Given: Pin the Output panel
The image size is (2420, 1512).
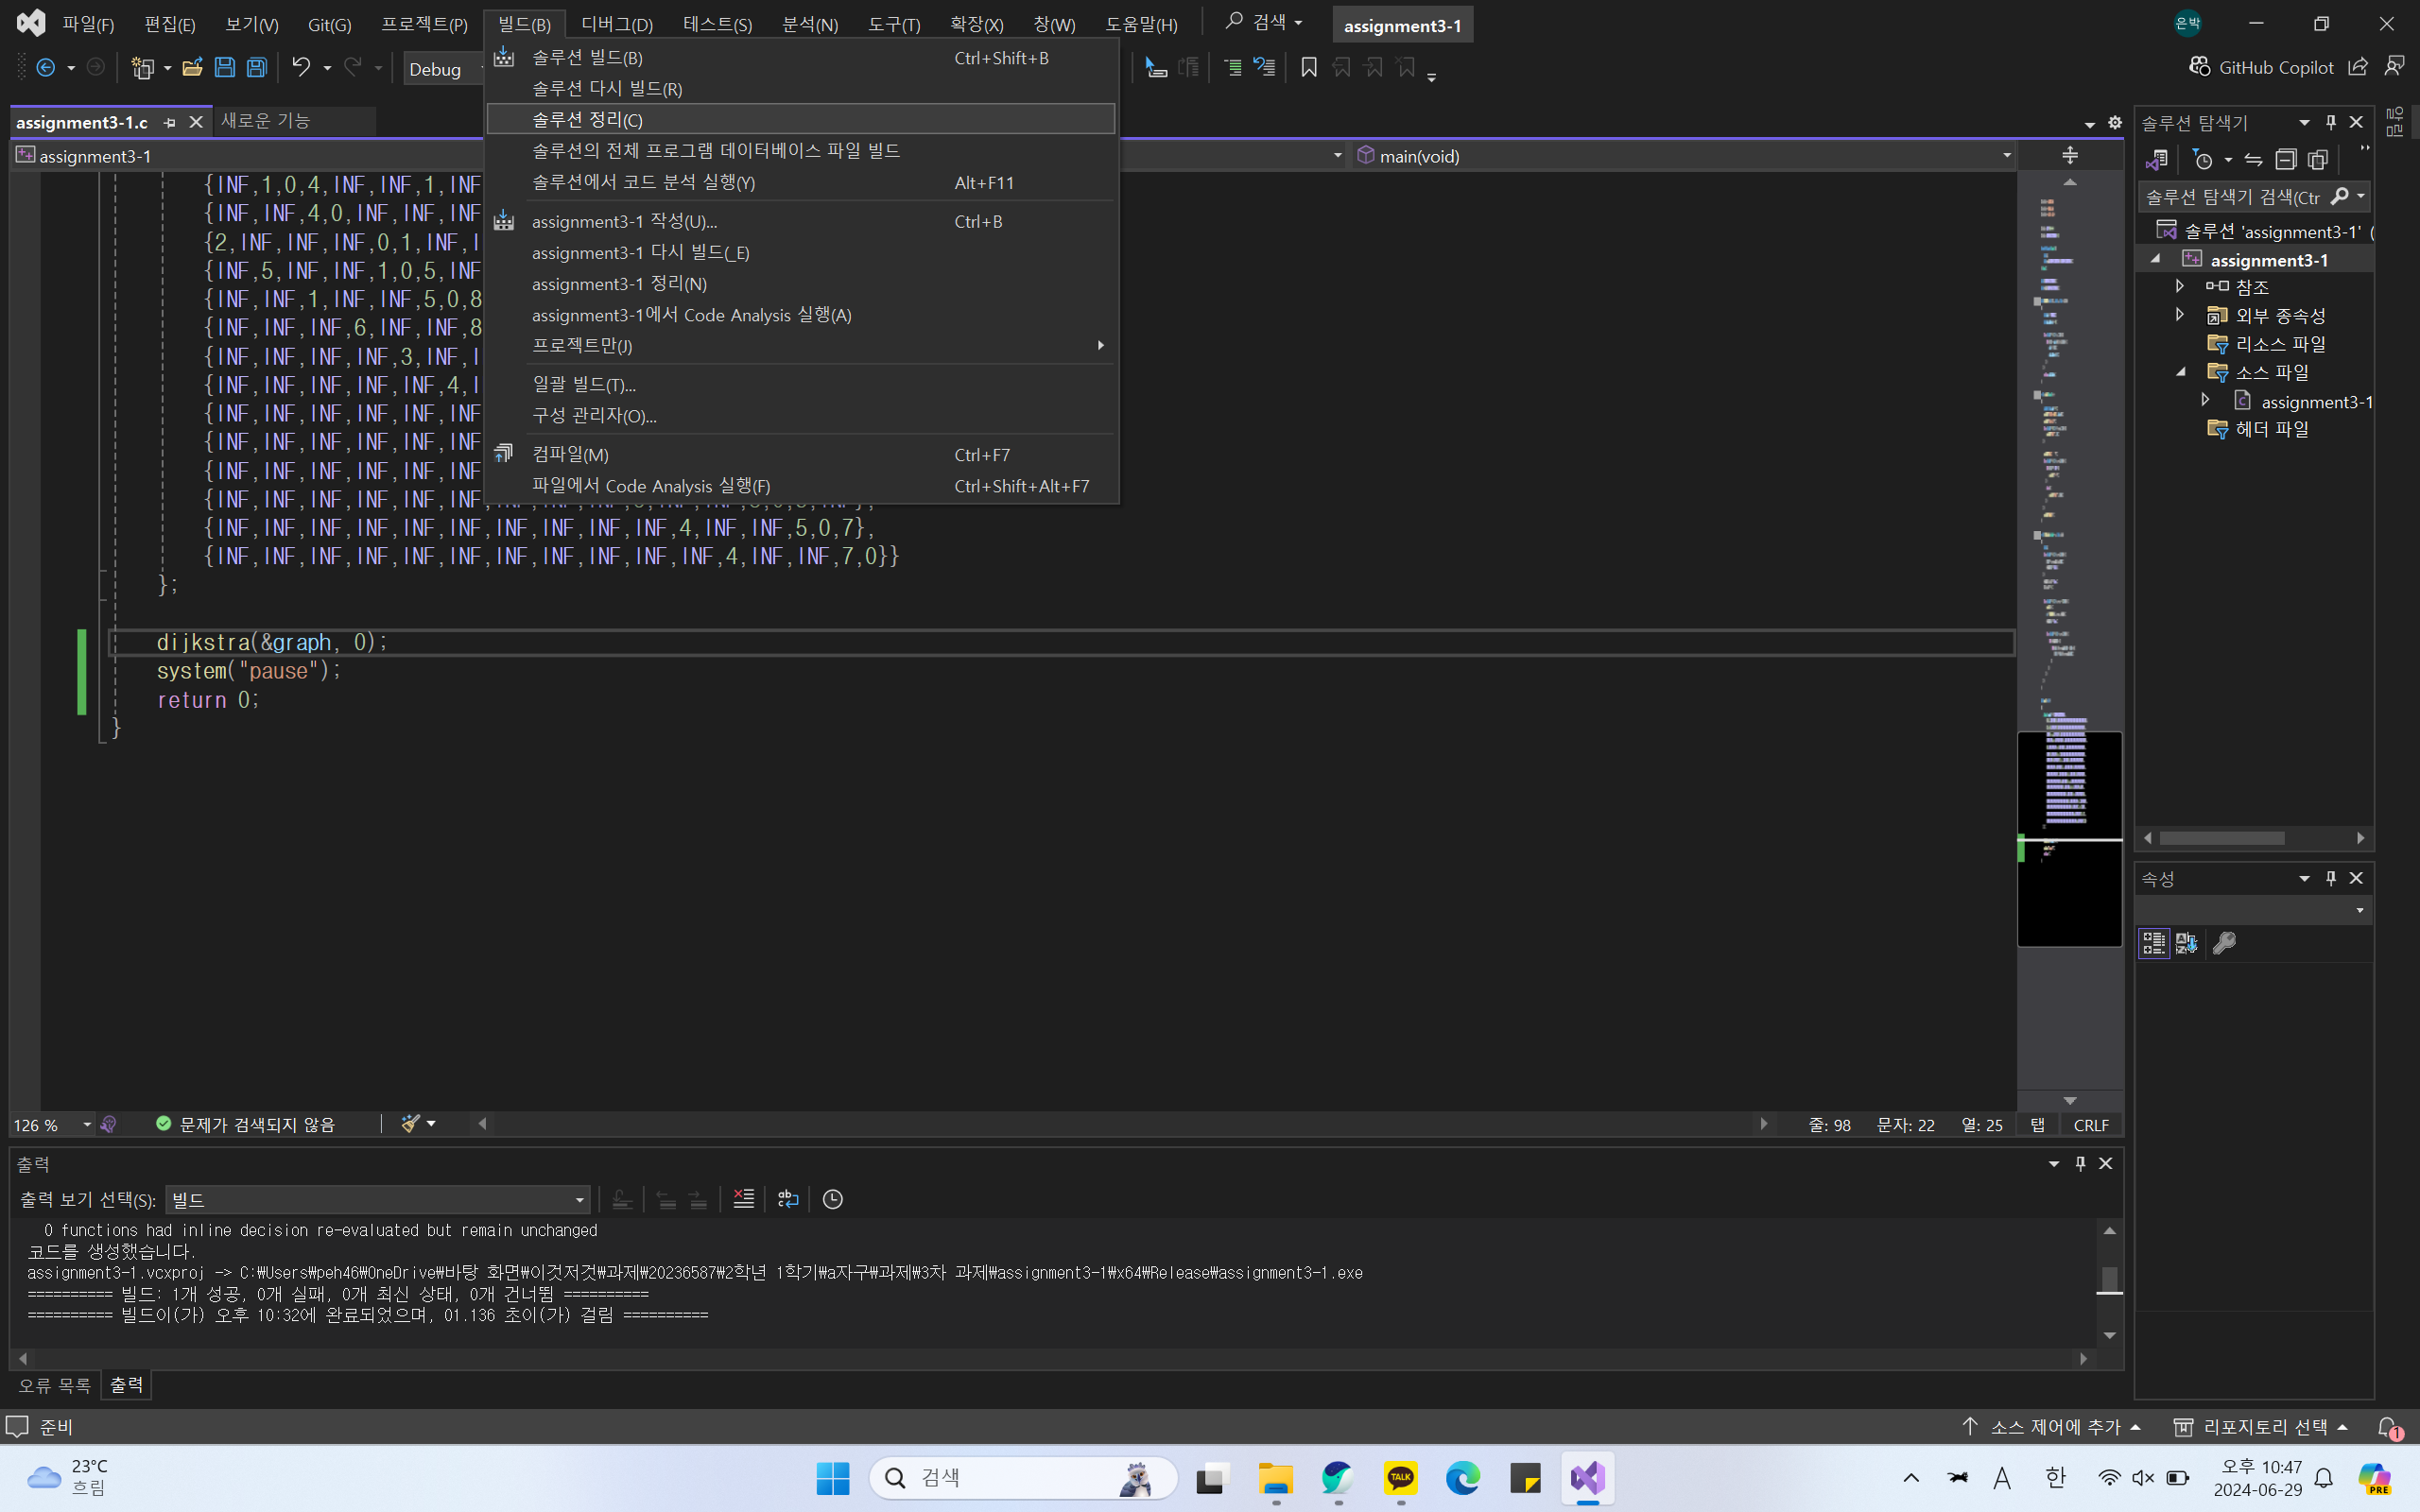Looking at the screenshot, I should coord(2080,1163).
